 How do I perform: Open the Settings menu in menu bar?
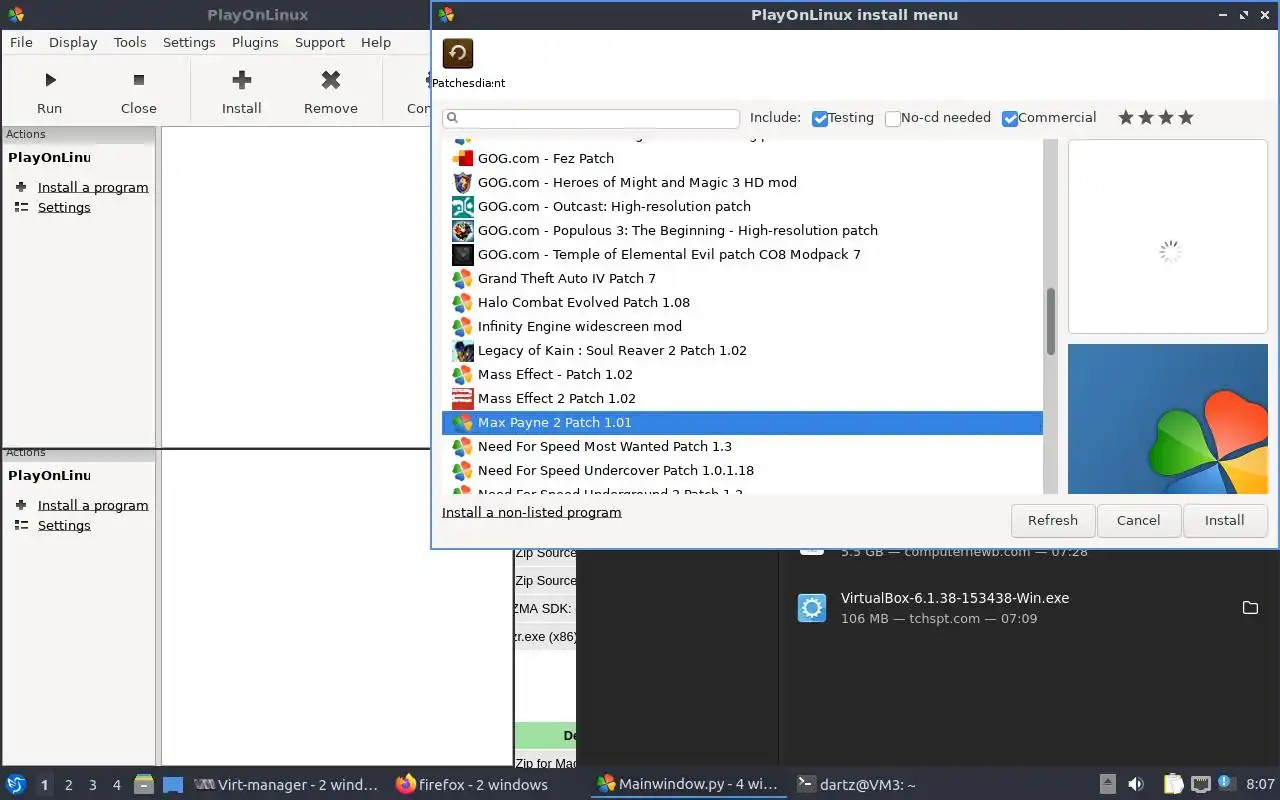pos(189,42)
